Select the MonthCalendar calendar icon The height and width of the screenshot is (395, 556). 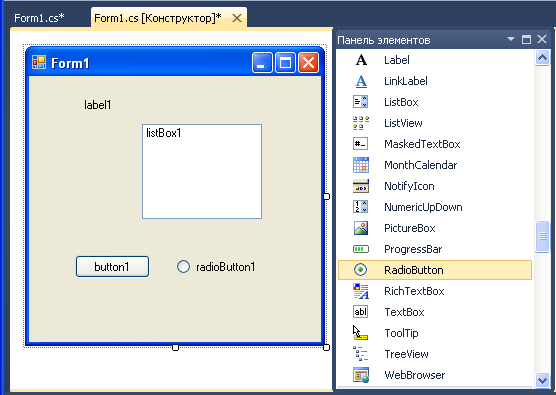361,165
